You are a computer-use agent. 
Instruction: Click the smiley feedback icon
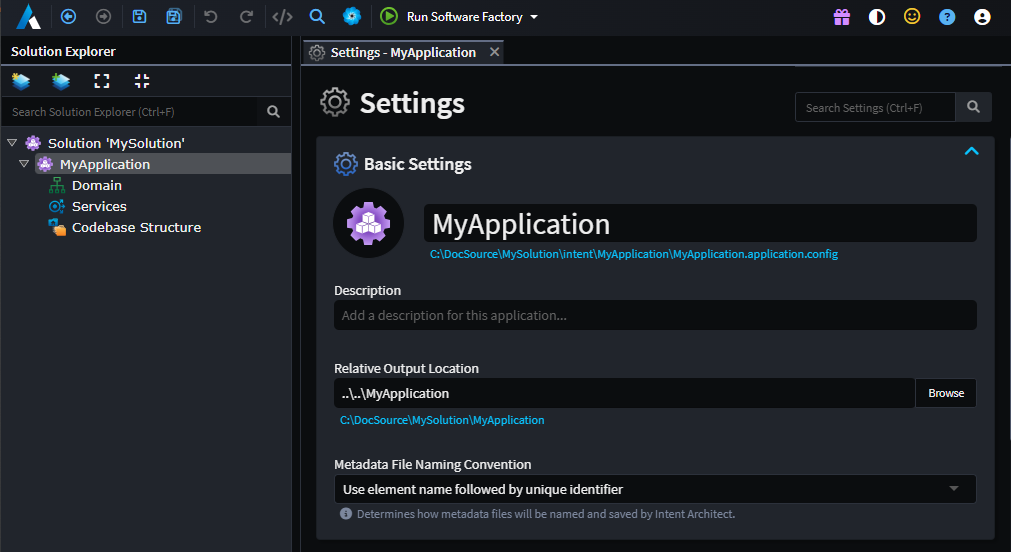point(912,16)
